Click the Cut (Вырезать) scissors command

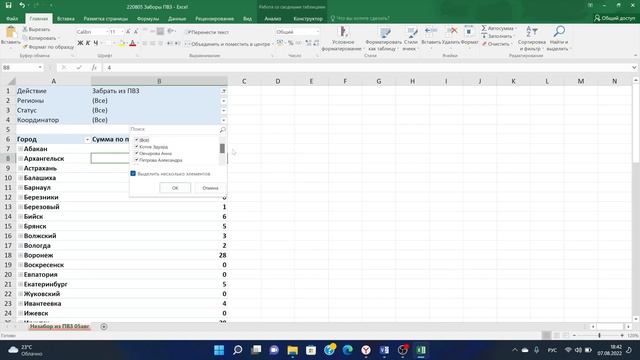pyautogui.click(x=36, y=29)
